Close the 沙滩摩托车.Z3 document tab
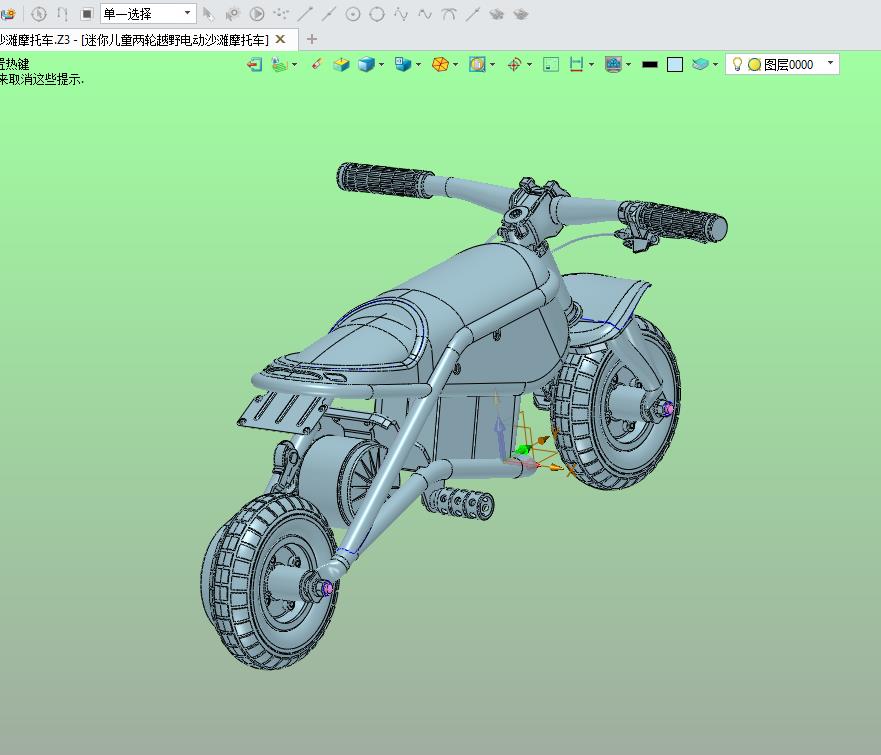The height and width of the screenshot is (755, 881). tap(281, 39)
